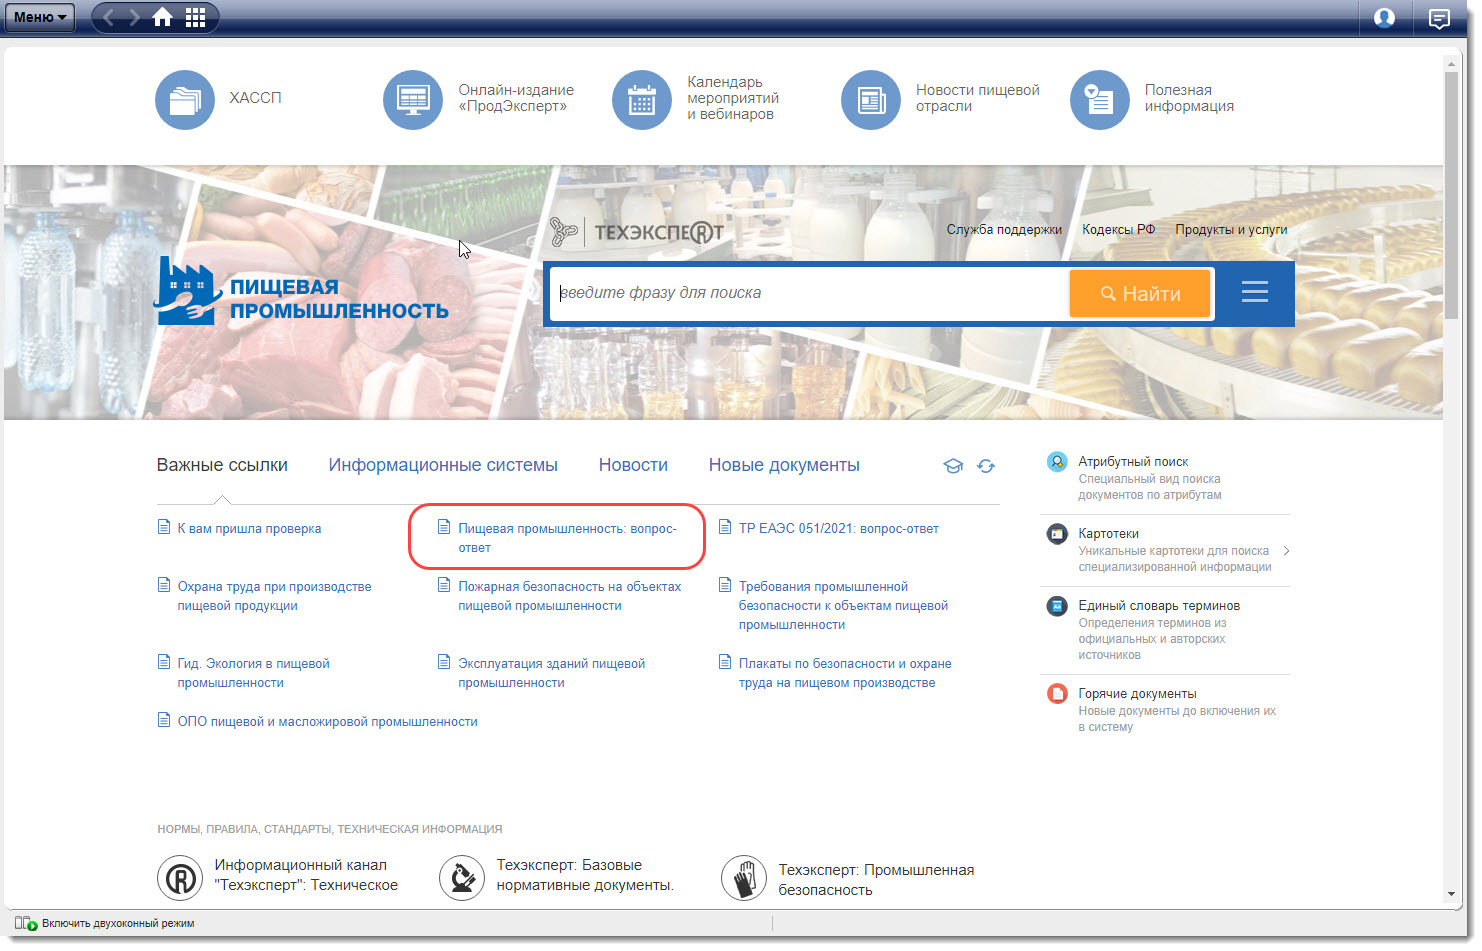Open the user profile icon
This screenshot has width=1482, height=951.
[1384, 17]
